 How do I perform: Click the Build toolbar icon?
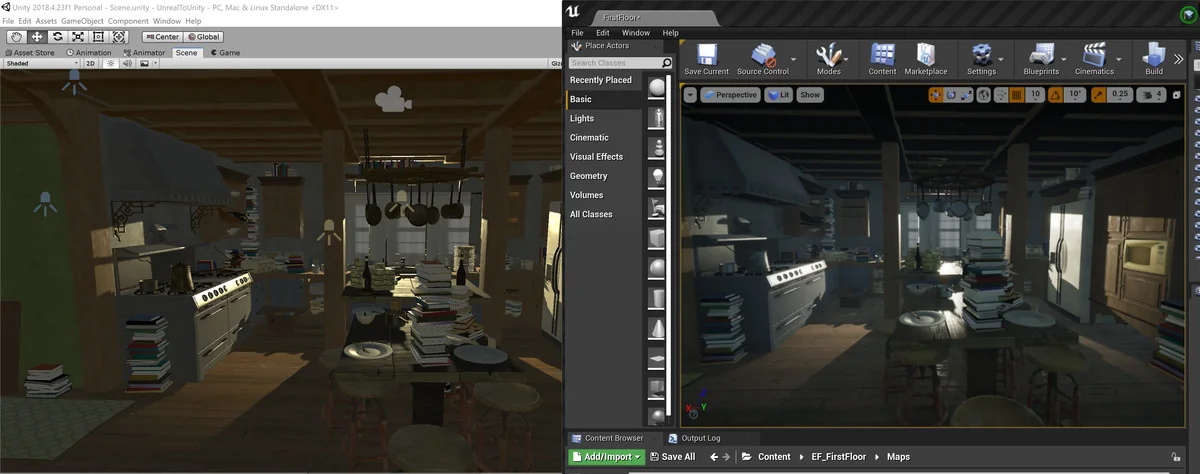(x=1154, y=58)
